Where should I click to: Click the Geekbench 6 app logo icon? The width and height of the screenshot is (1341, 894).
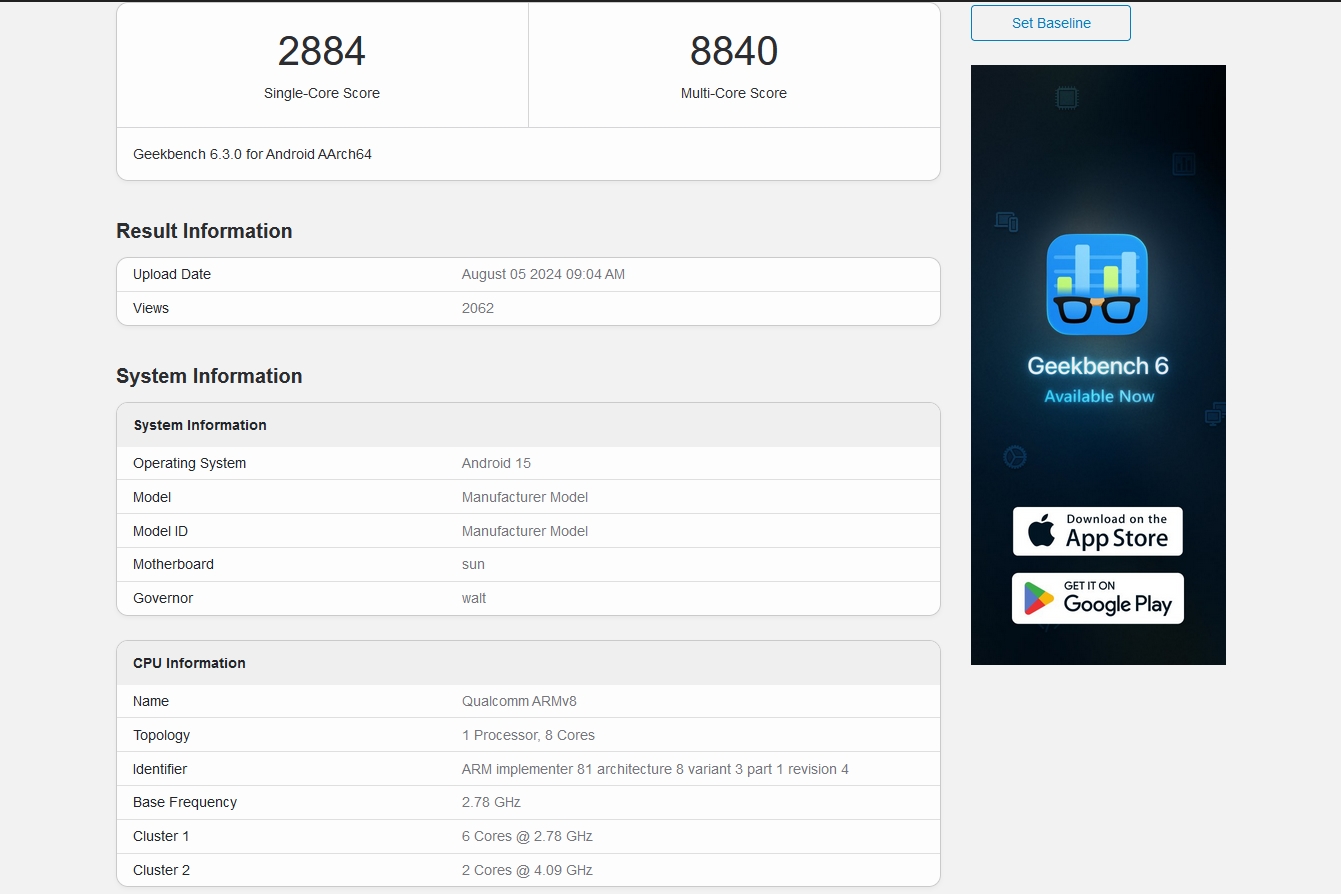1097,284
